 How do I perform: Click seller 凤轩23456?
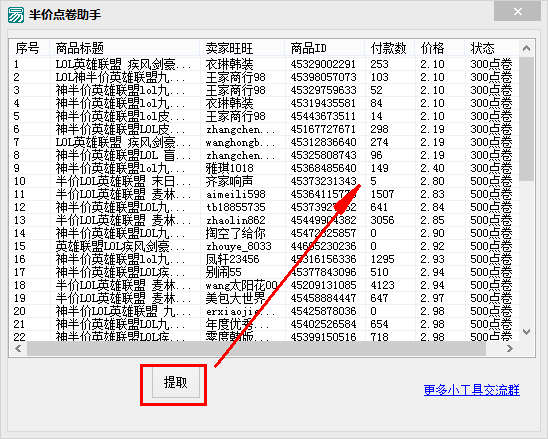pos(232,259)
